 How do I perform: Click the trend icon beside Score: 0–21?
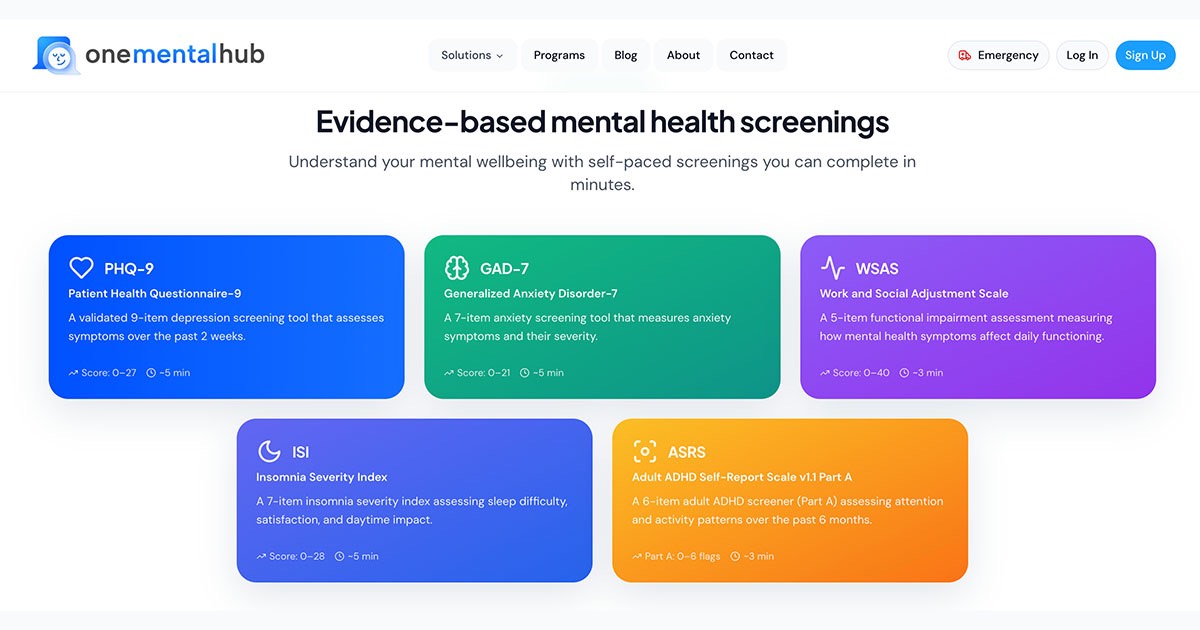point(449,373)
